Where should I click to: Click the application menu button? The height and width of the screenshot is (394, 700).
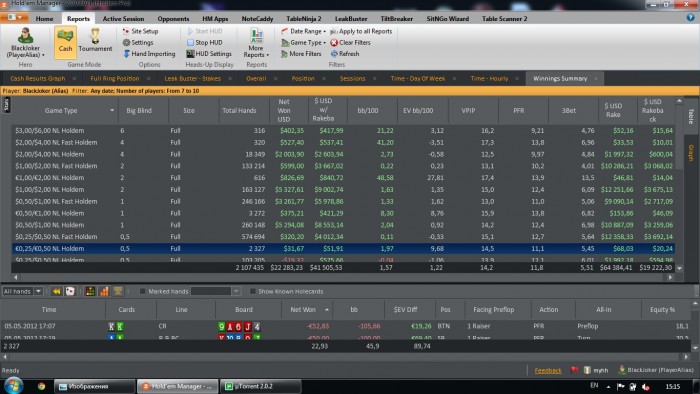pos(14,17)
